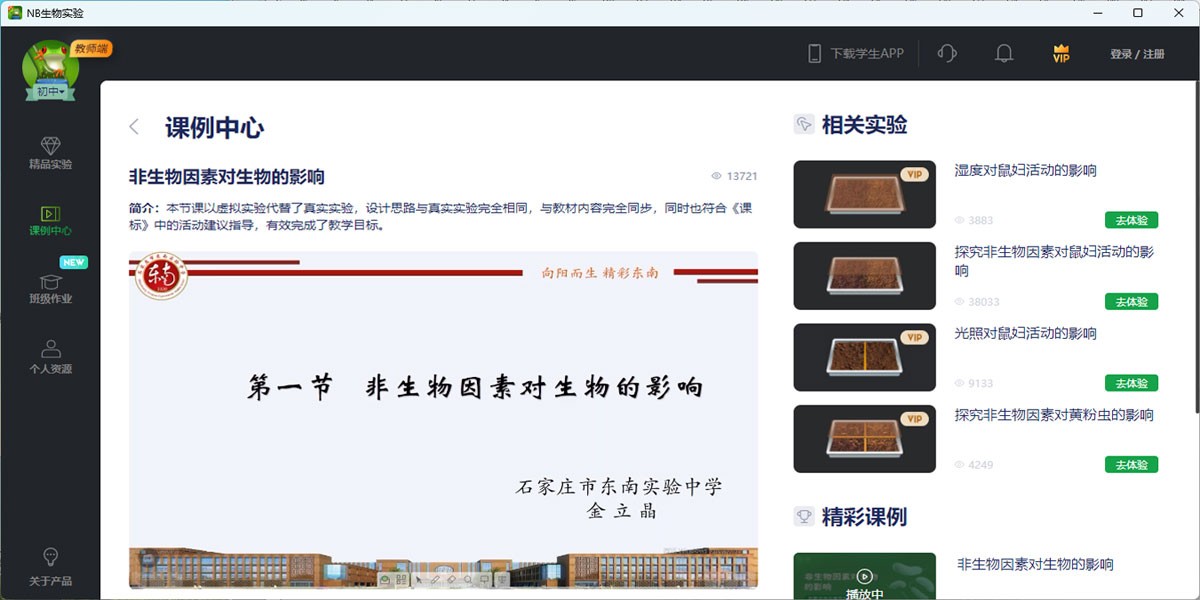Open 关于产品 lightbulb icon
This screenshot has width=1200, height=600.
(50, 566)
